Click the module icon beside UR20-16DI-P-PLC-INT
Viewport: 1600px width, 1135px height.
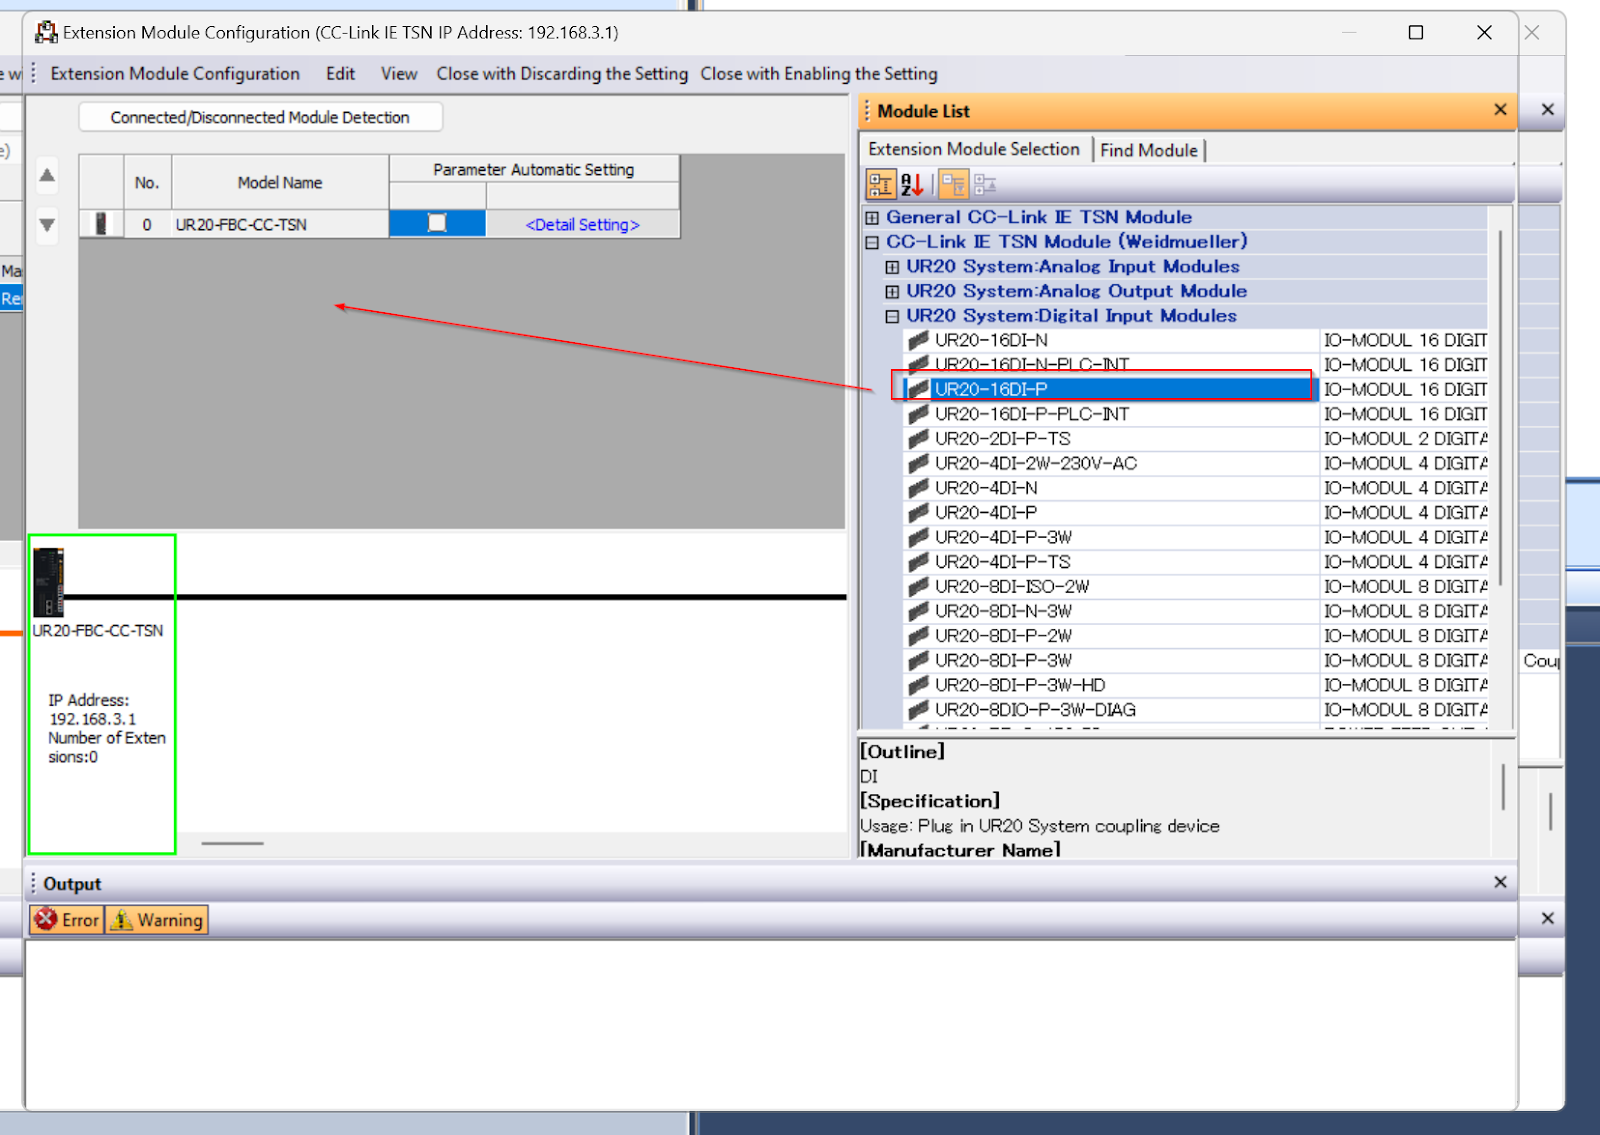[918, 414]
